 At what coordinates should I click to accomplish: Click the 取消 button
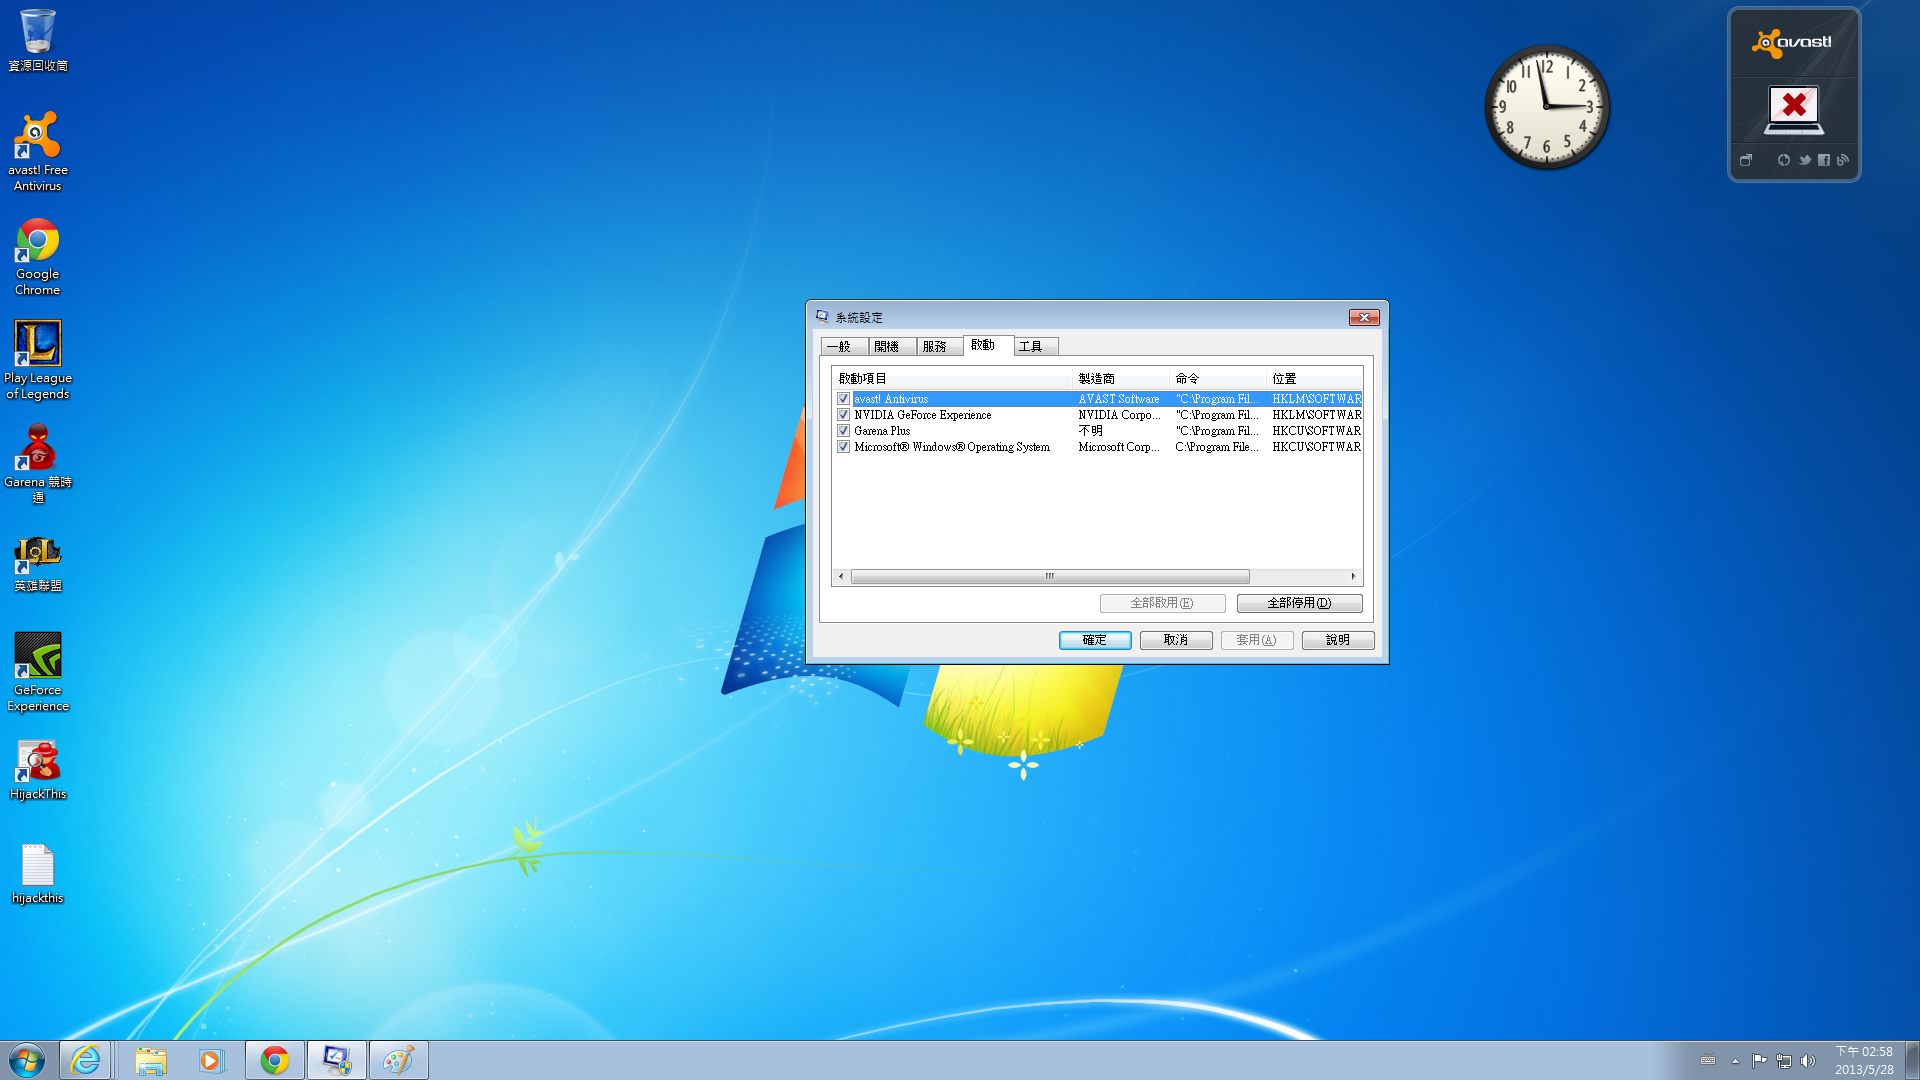point(1176,640)
